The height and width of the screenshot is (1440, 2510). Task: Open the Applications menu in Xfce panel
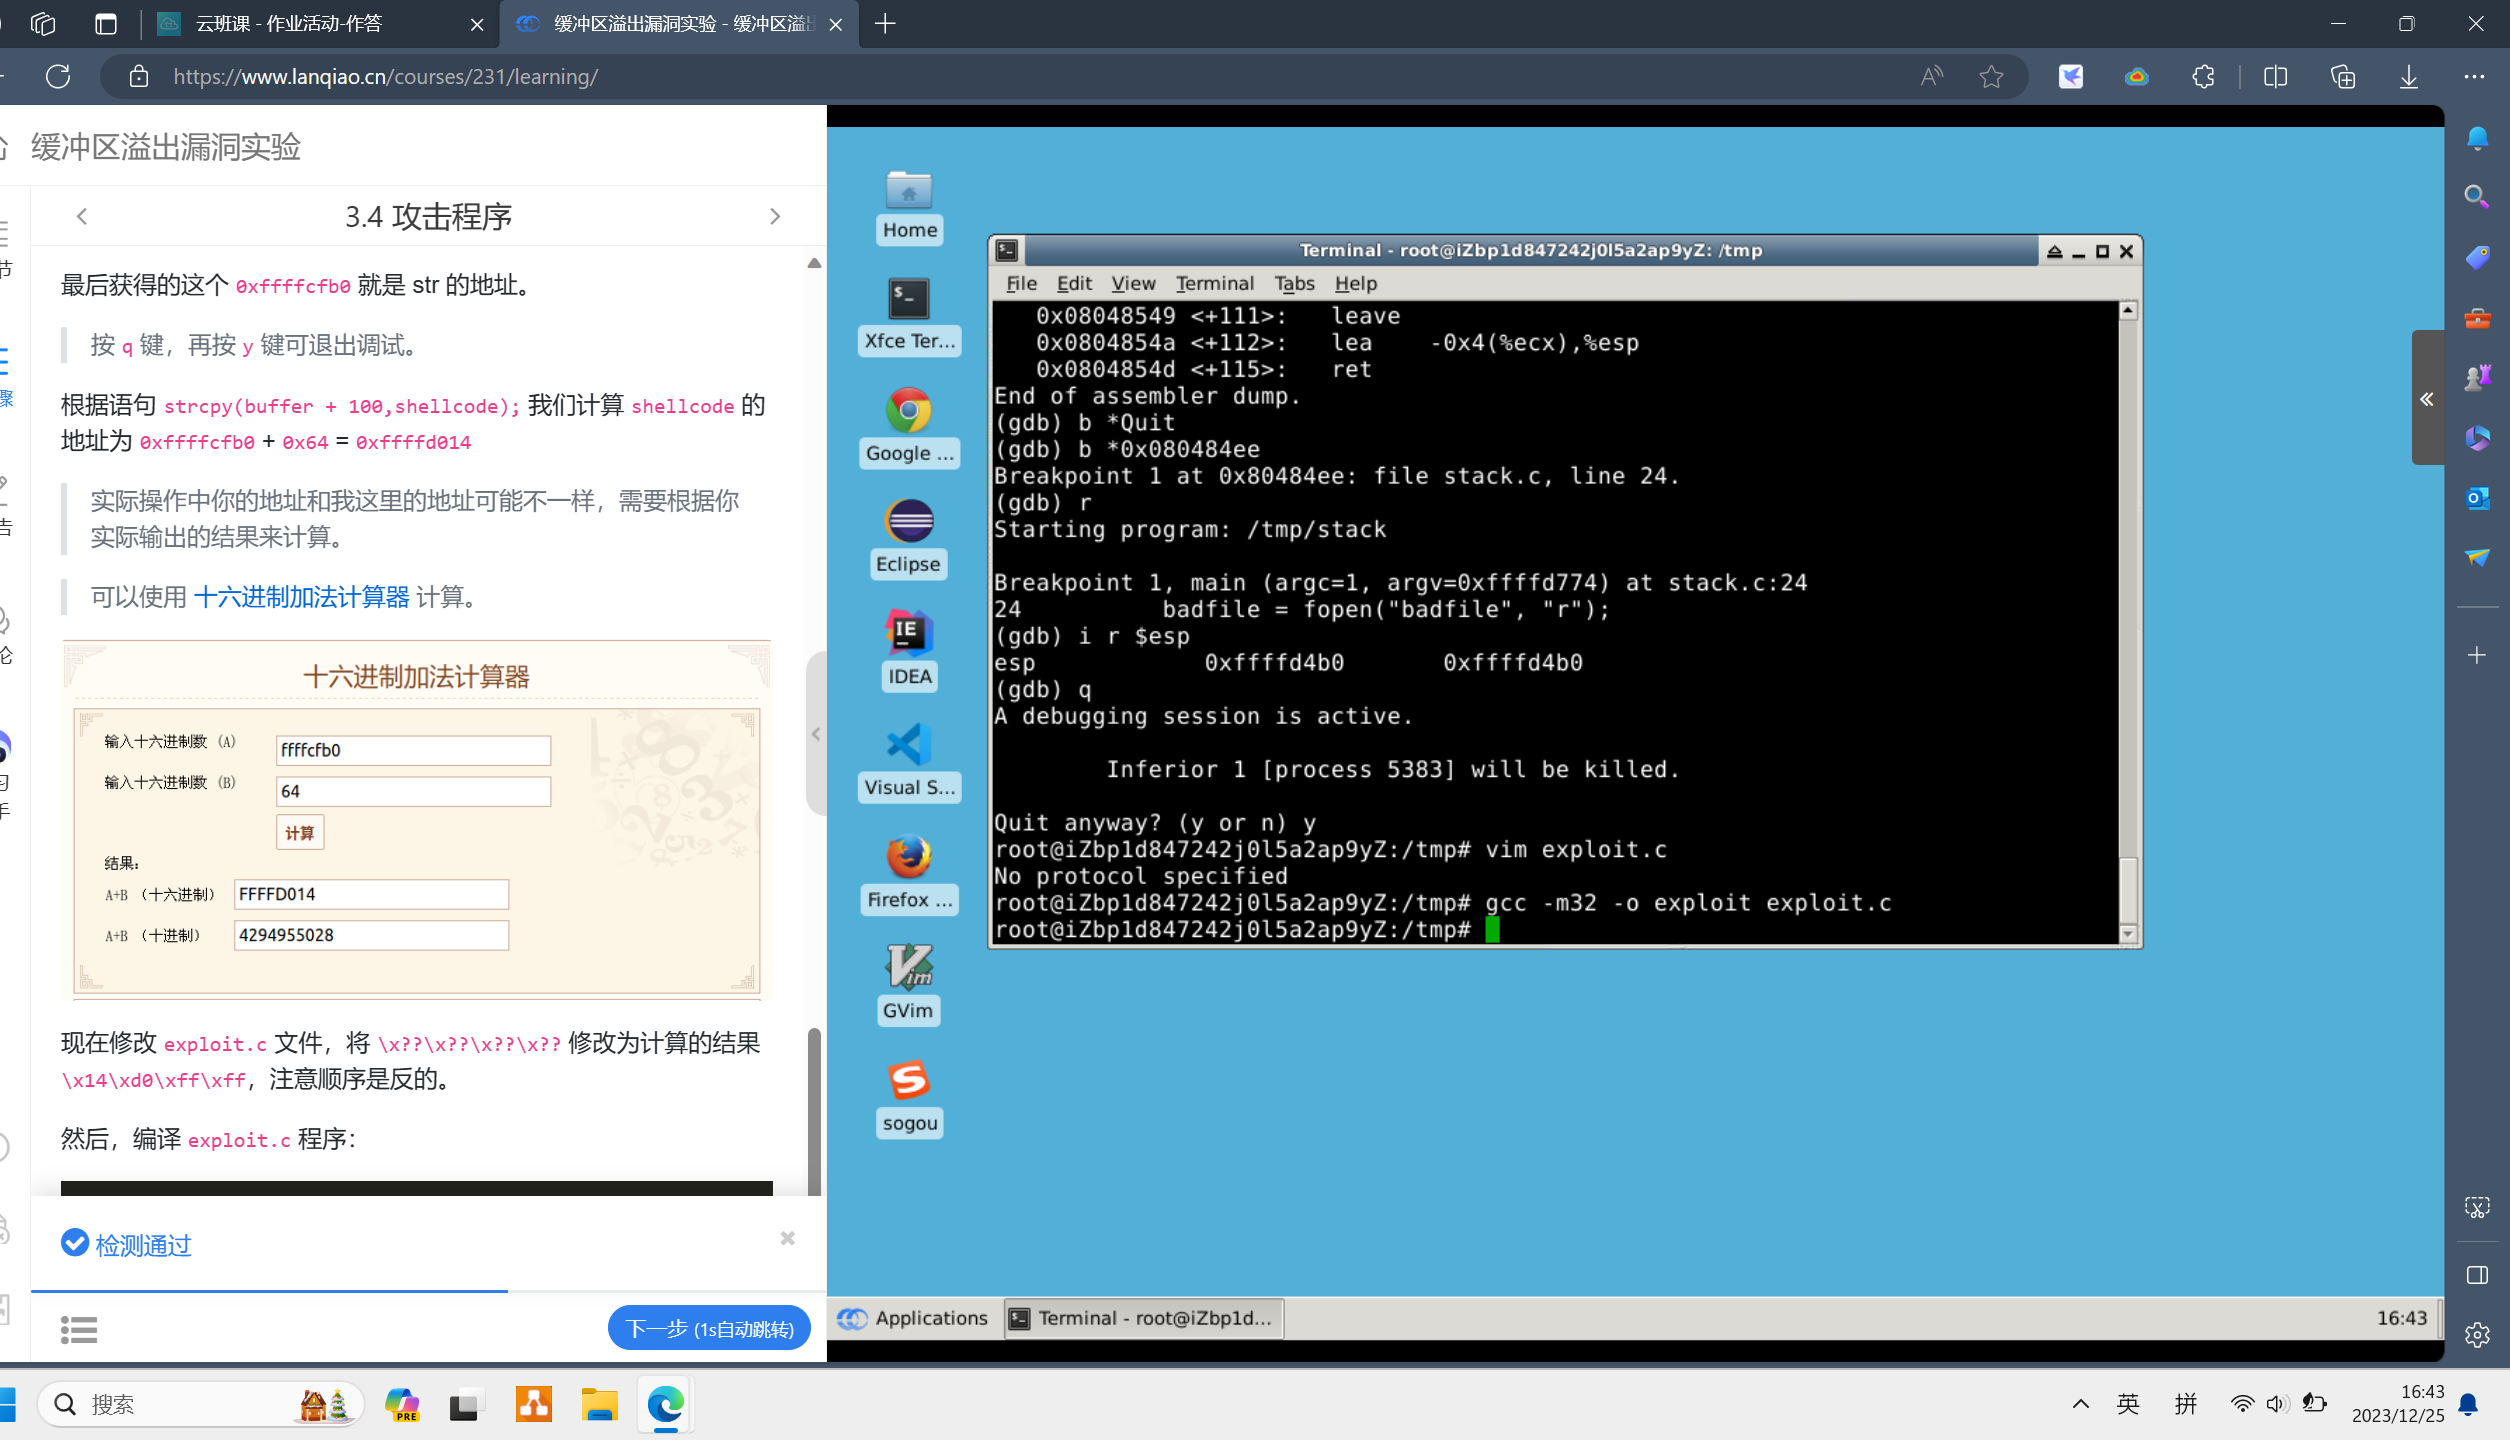[x=912, y=1318]
